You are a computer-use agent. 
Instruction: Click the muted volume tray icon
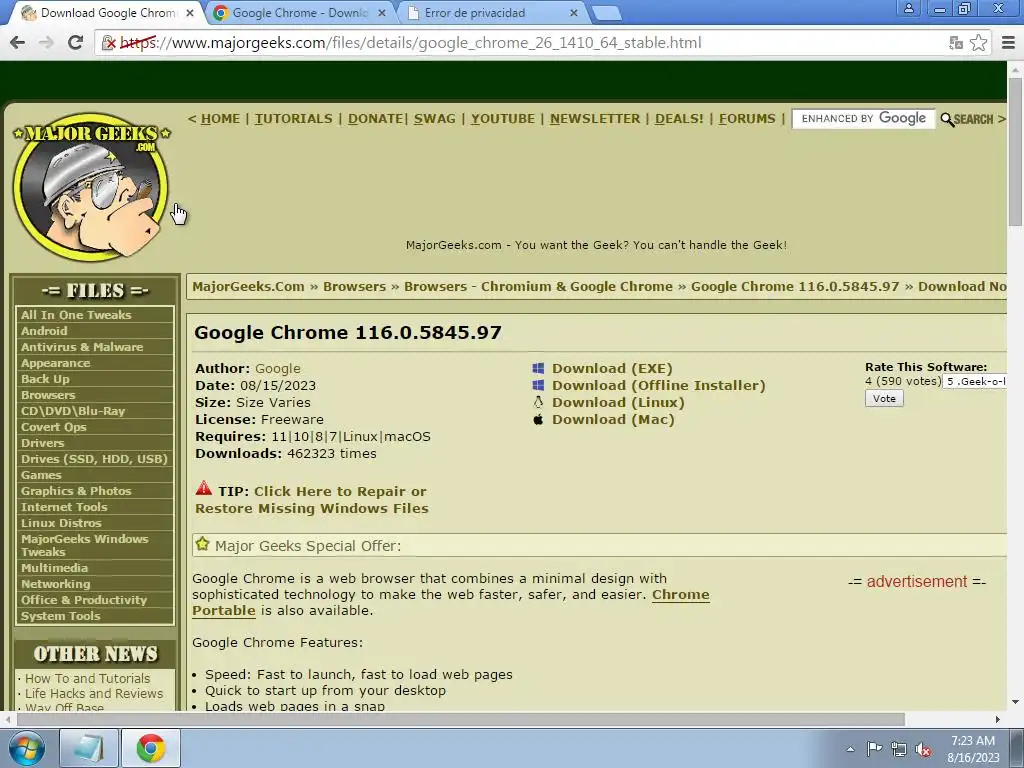[923, 750]
